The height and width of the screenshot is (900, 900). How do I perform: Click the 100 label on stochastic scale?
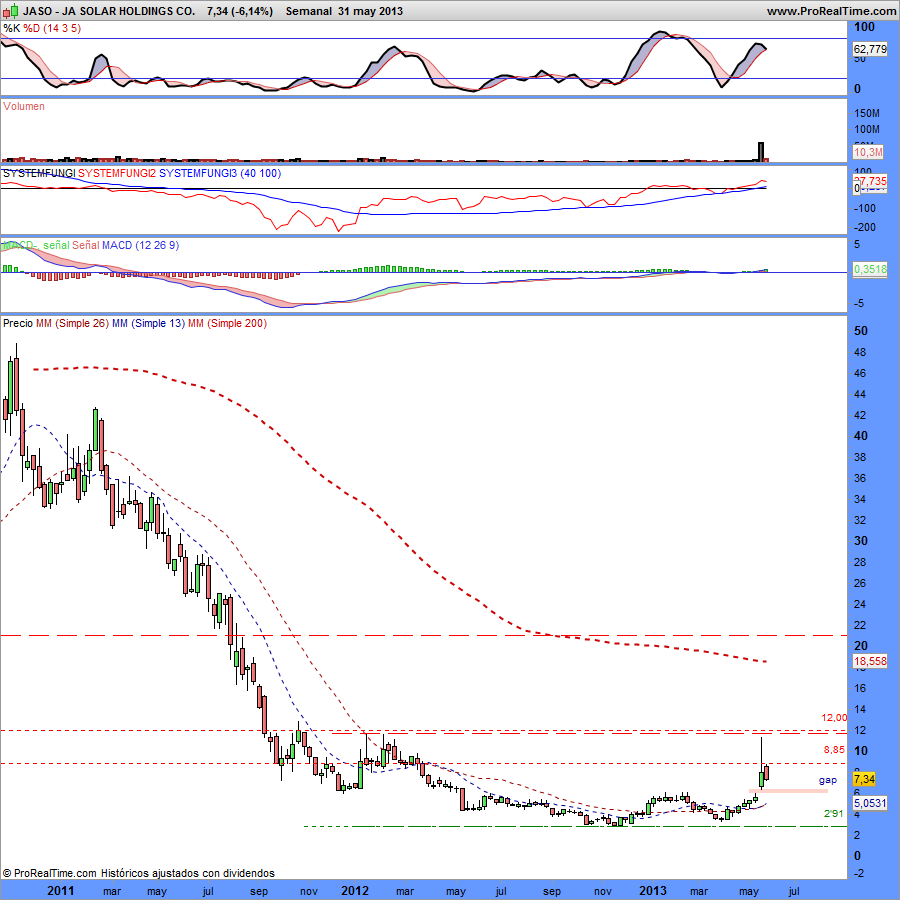point(864,27)
